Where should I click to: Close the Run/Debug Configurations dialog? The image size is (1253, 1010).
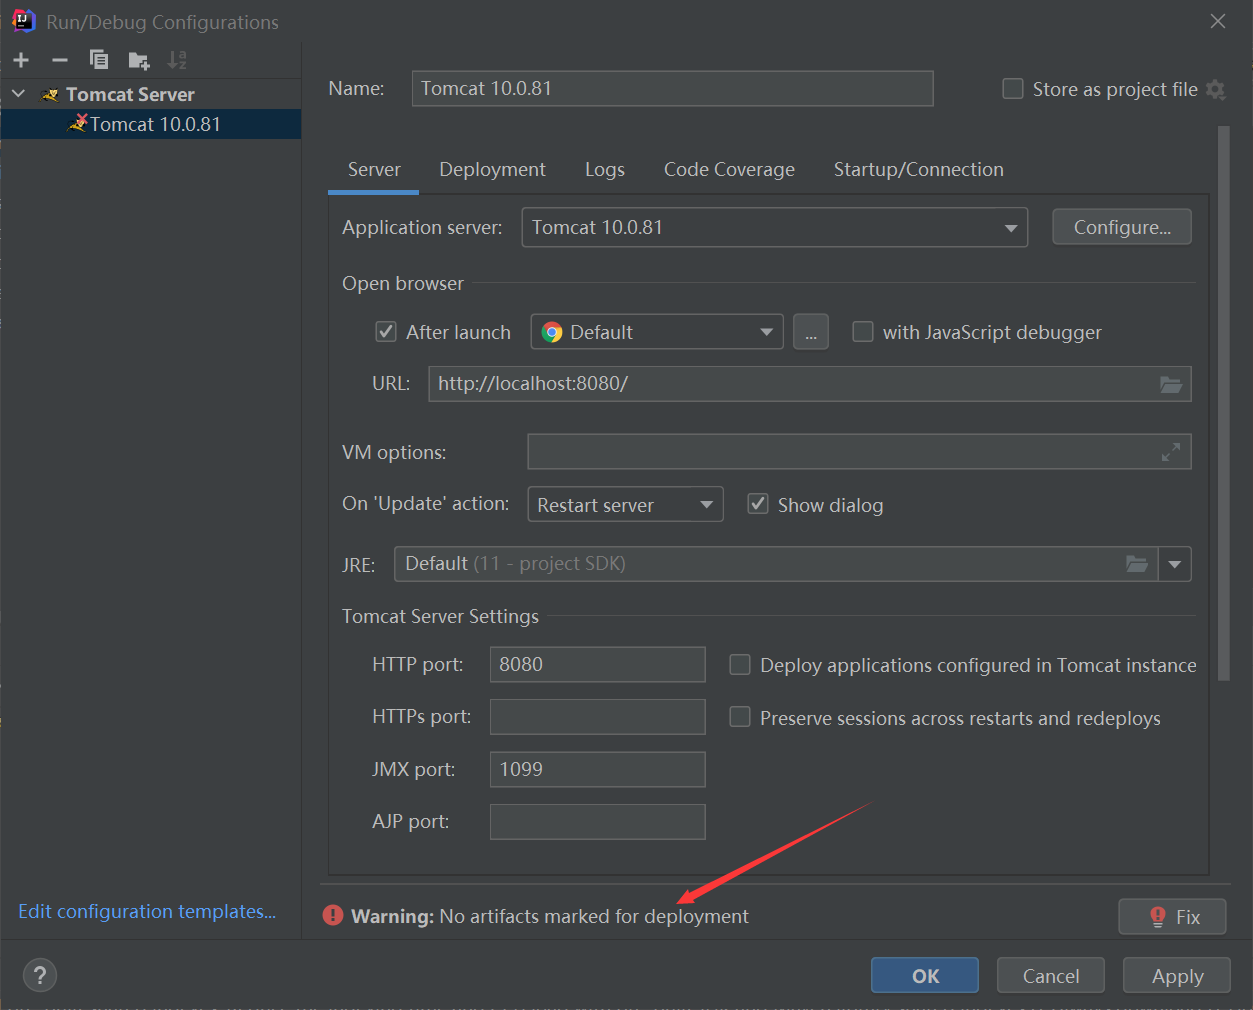1218,21
